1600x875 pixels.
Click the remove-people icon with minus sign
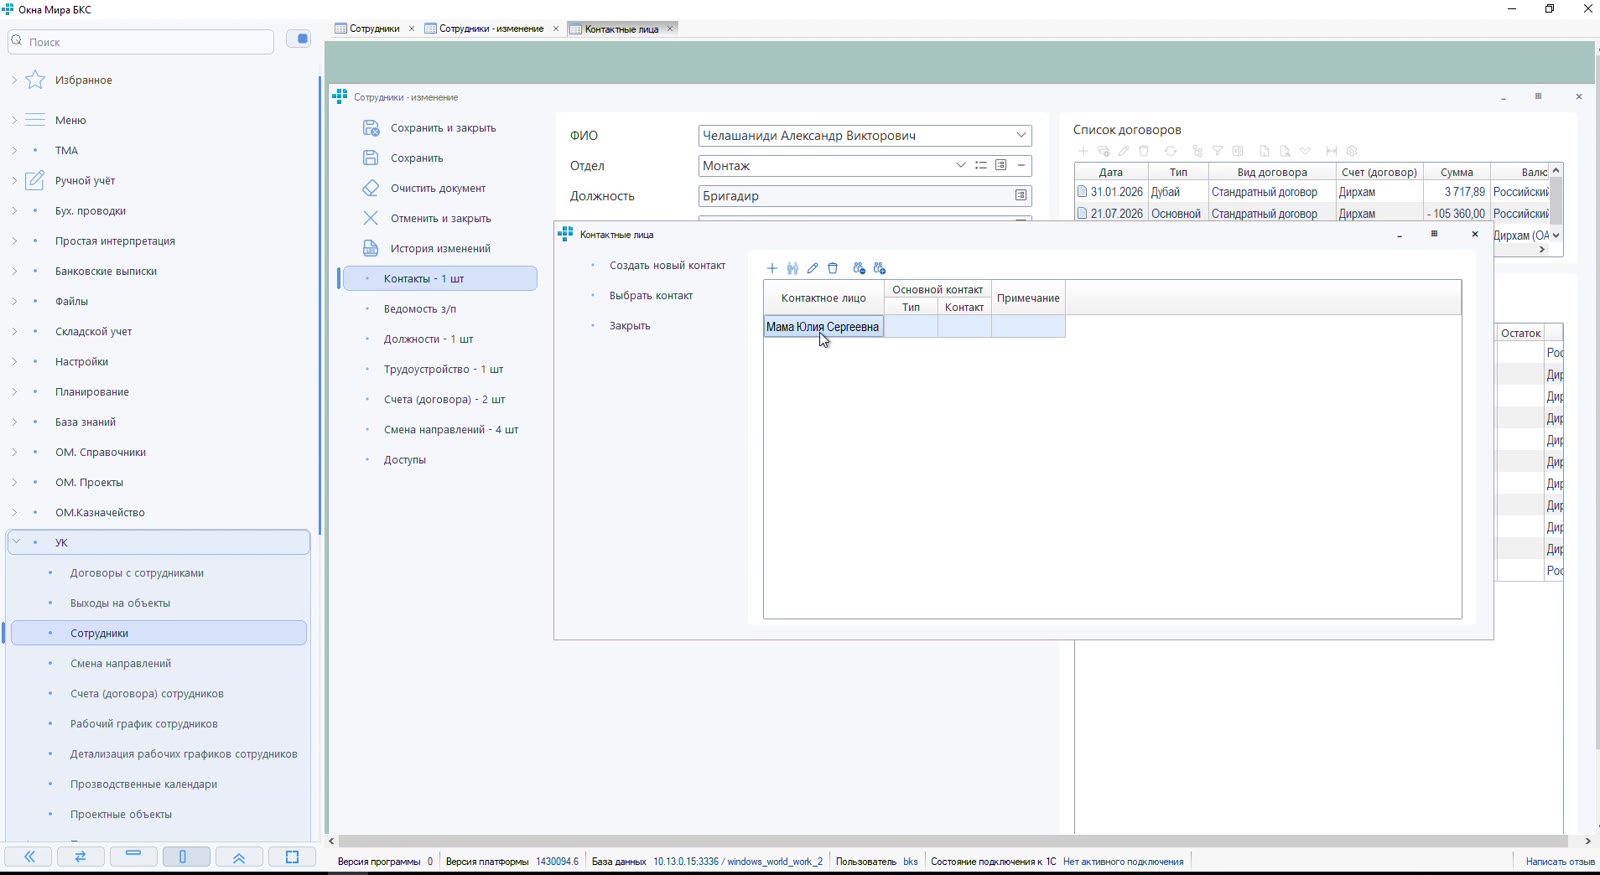click(x=859, y=268)
